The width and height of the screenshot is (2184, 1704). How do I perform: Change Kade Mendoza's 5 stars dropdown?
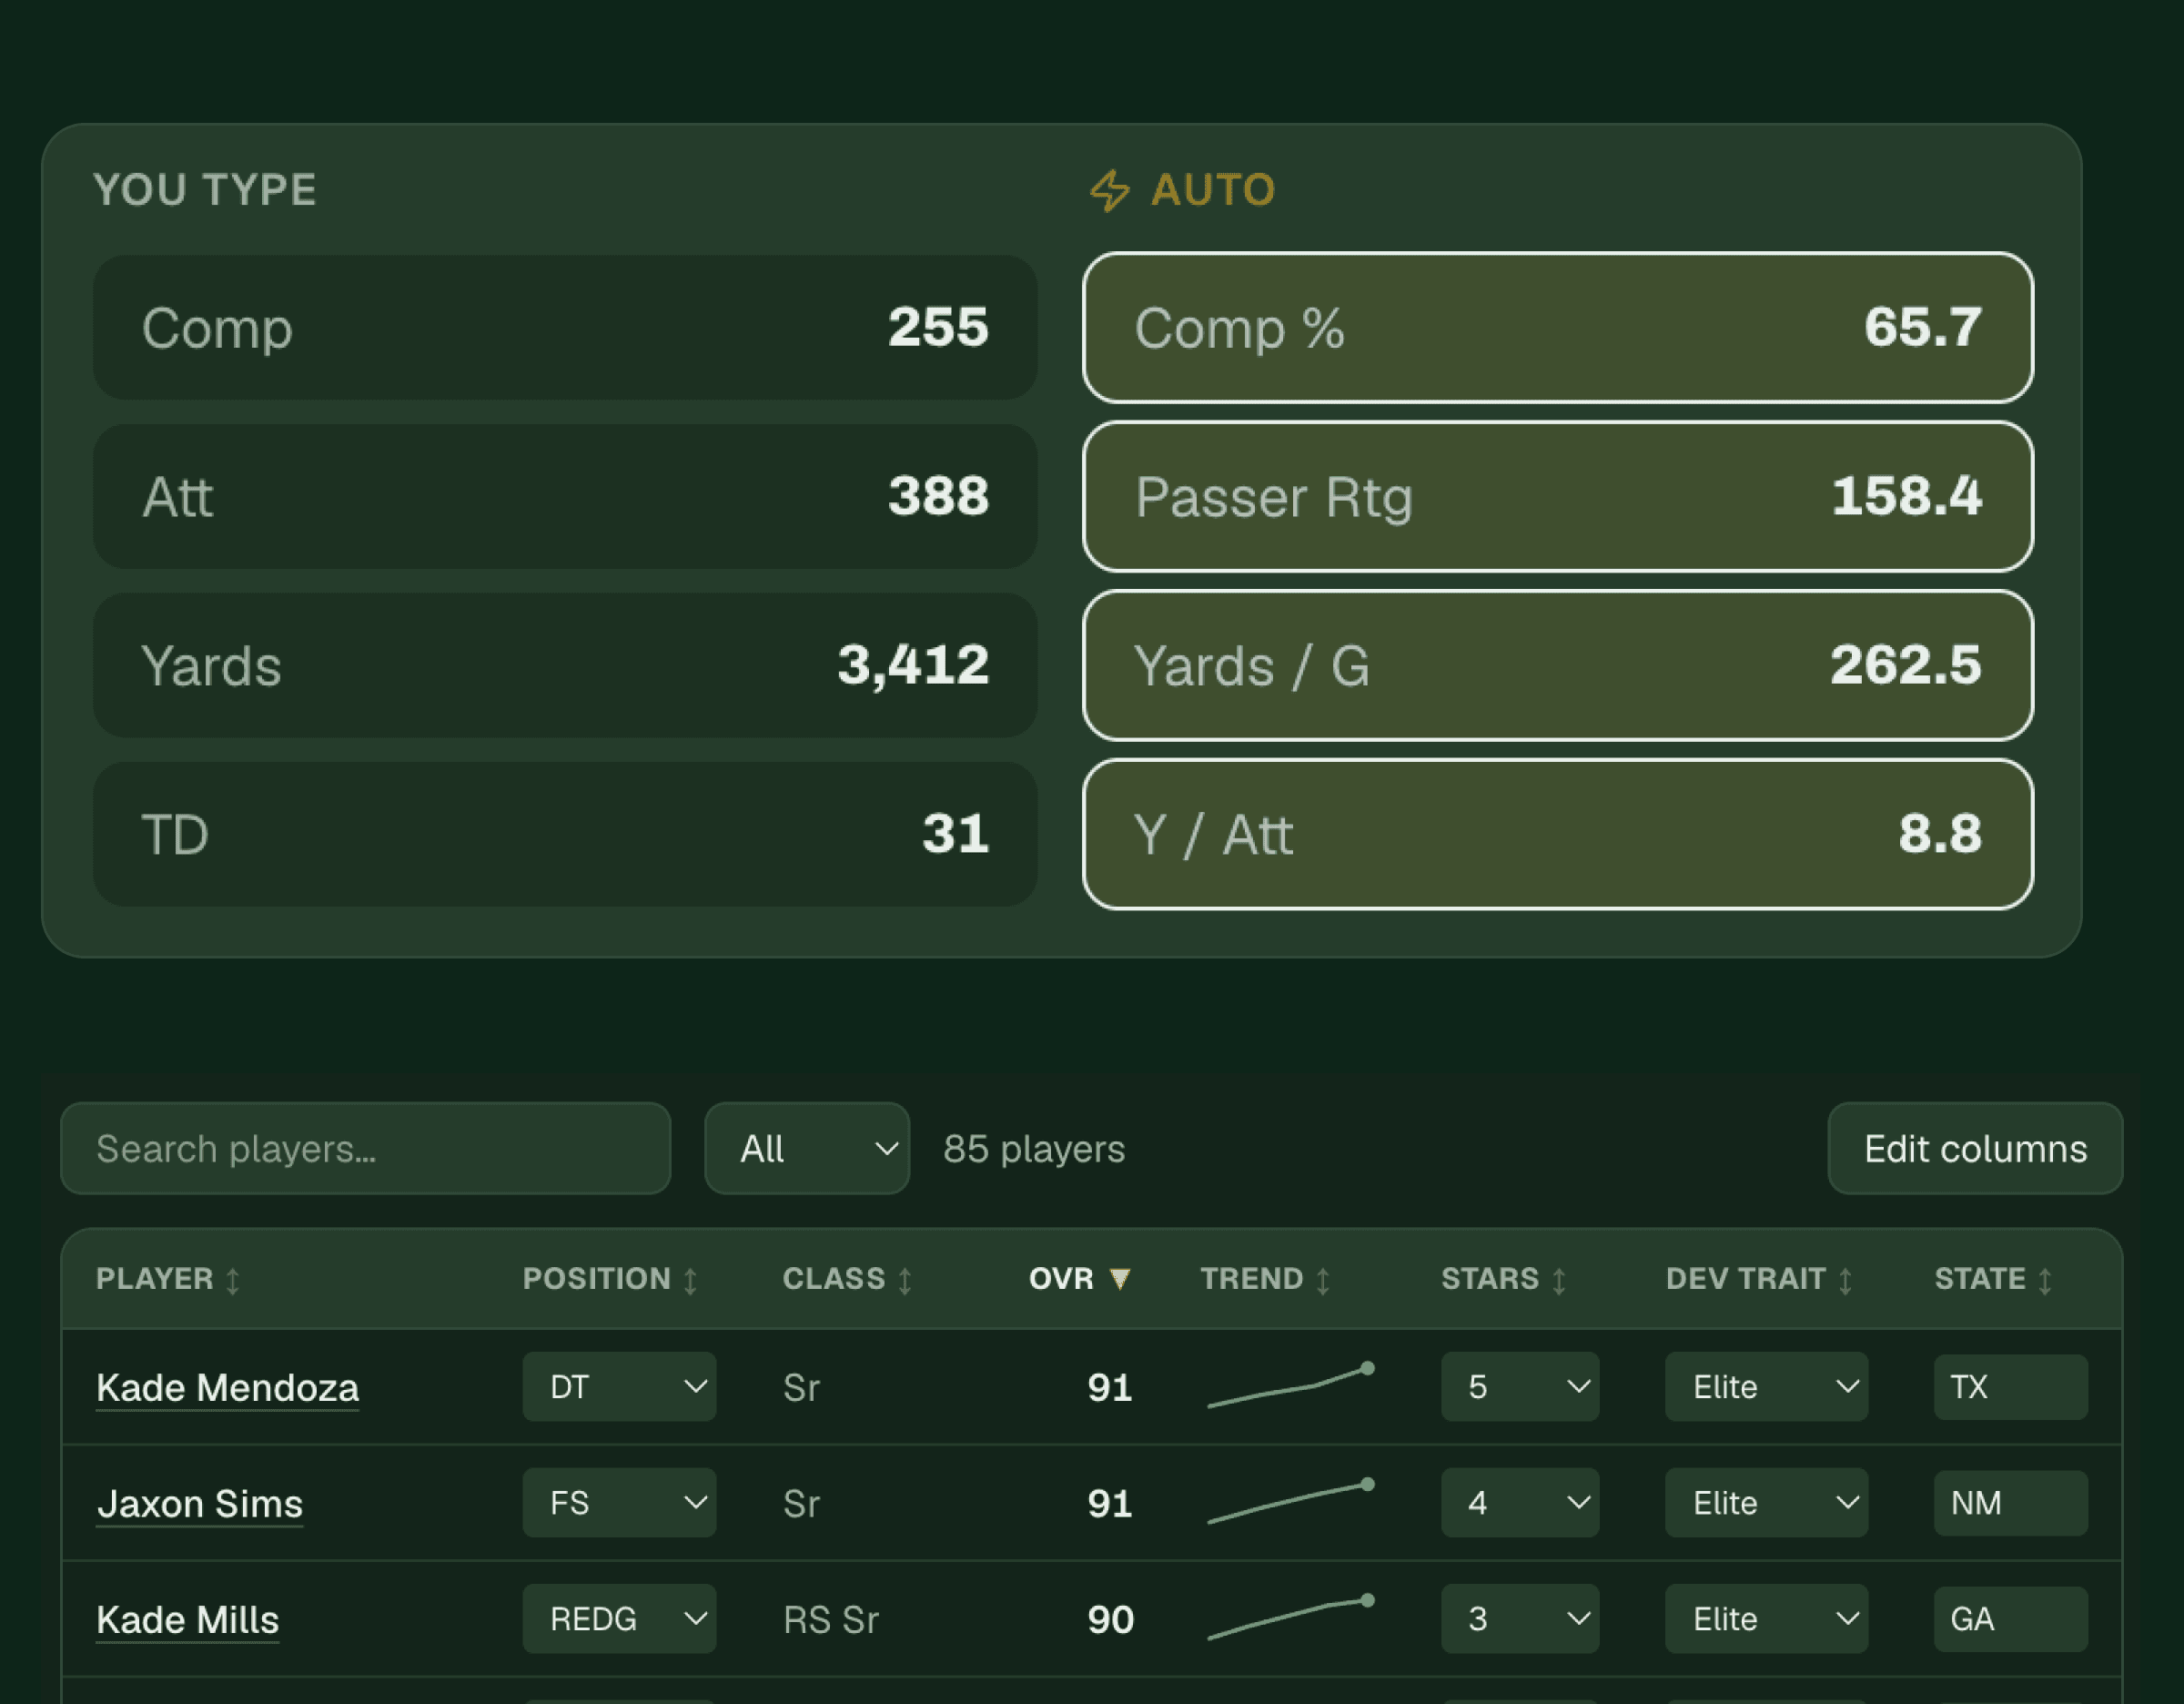click(1520, 1387)
